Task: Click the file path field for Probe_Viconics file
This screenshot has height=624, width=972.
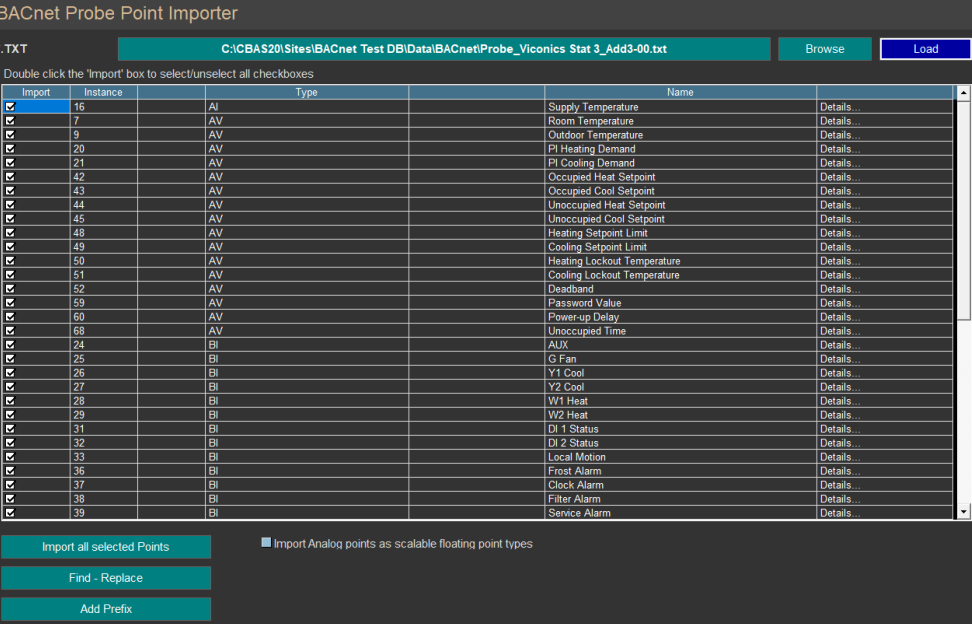Action: click(444, 49)
